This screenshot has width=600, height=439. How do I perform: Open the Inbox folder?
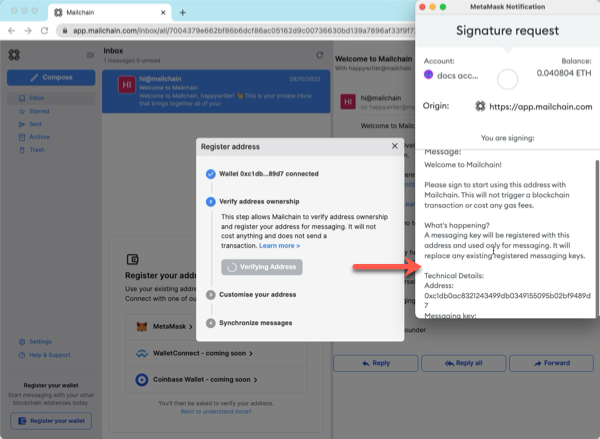pos(51,98)
